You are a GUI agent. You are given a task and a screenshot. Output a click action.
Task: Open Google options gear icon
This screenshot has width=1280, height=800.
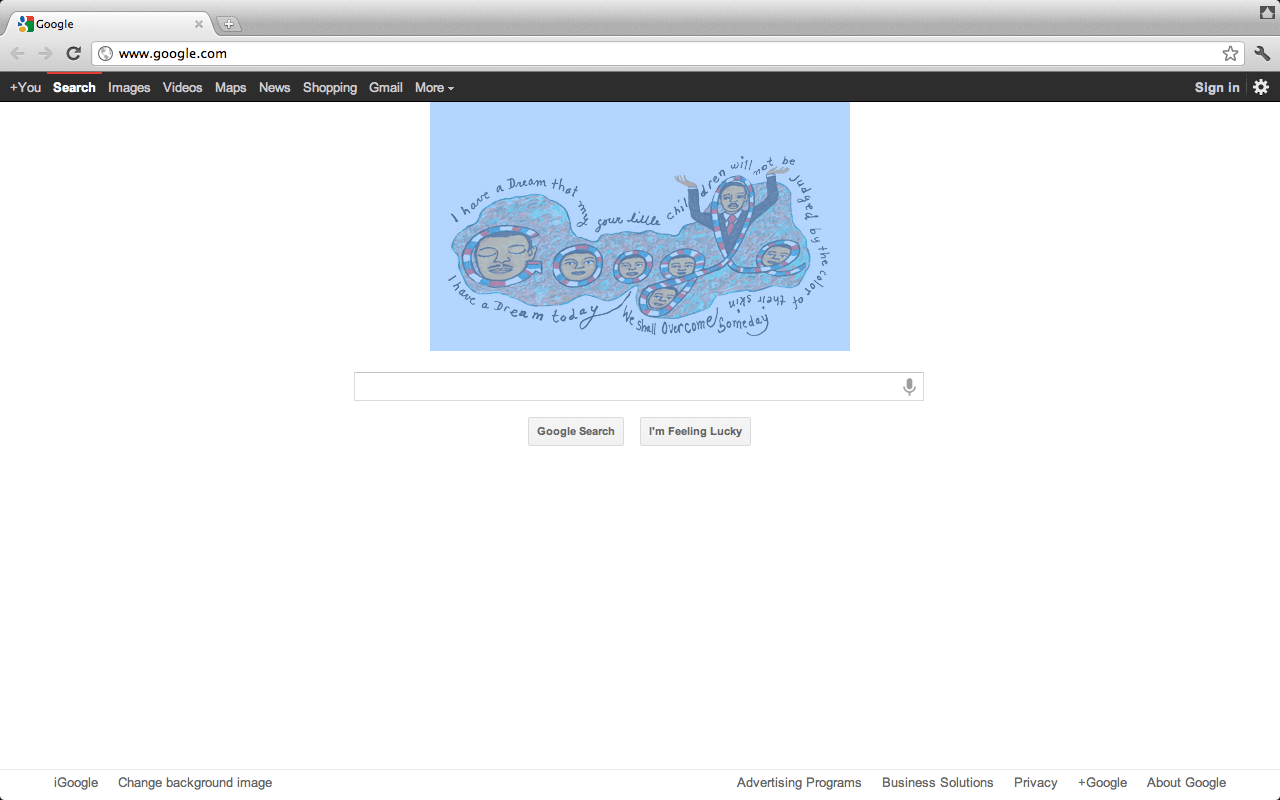1261,87
